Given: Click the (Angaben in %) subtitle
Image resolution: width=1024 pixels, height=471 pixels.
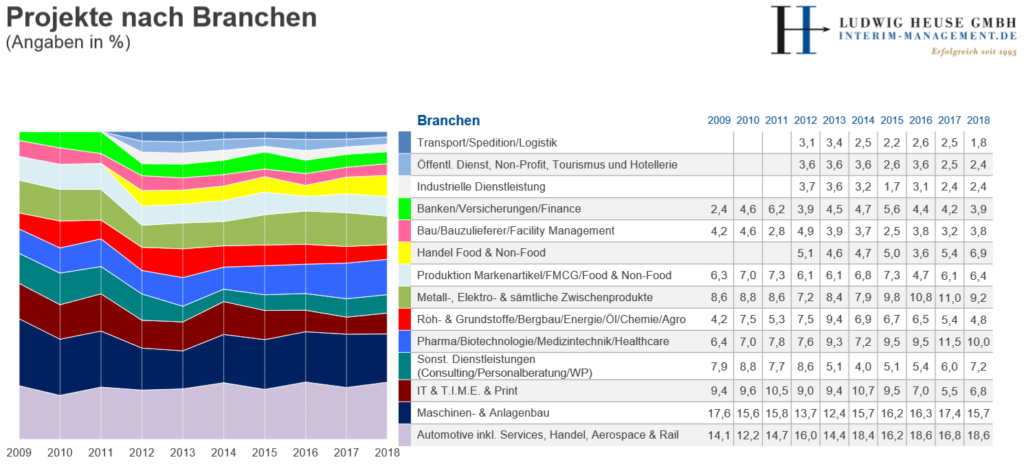Looking at the screenshot, I should pyautogui.click(x=68, y=42).
